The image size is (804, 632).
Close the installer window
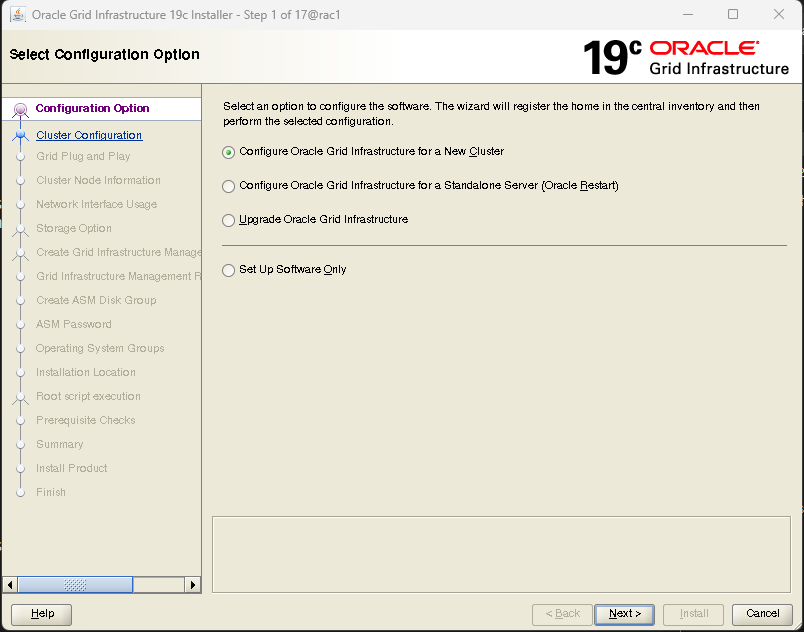[x=779, y=14]
